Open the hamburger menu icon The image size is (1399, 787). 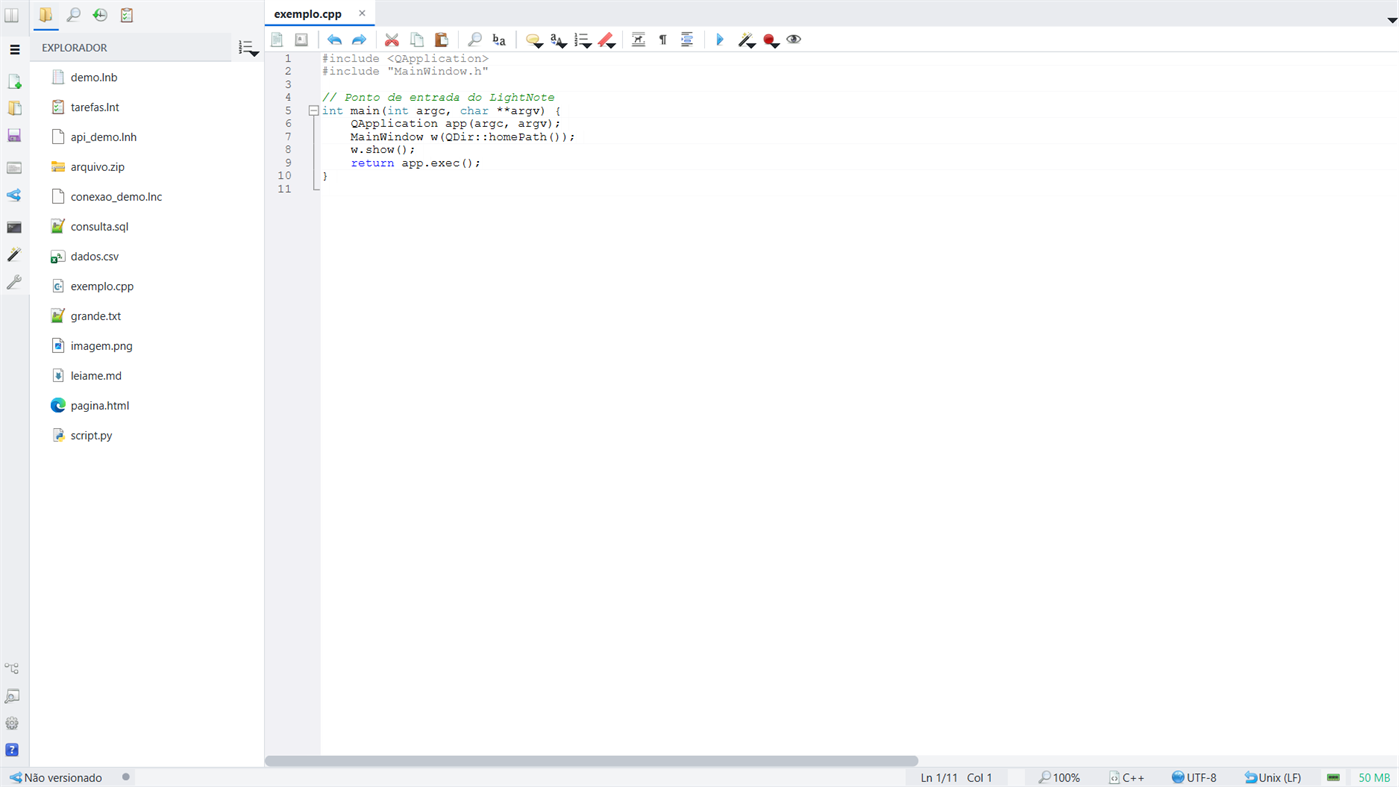pos(14,49)
